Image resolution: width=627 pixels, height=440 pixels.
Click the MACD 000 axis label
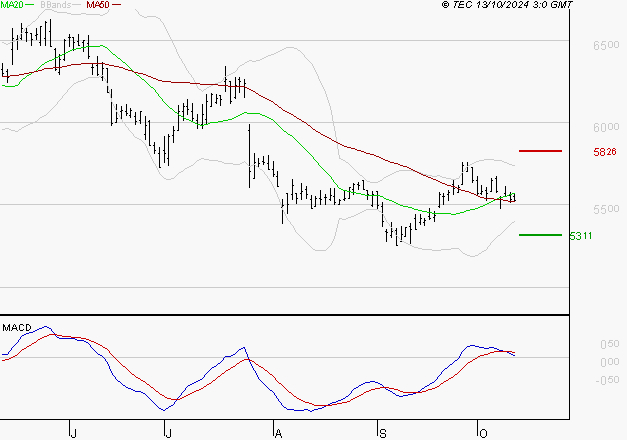[x=610, y=362]
